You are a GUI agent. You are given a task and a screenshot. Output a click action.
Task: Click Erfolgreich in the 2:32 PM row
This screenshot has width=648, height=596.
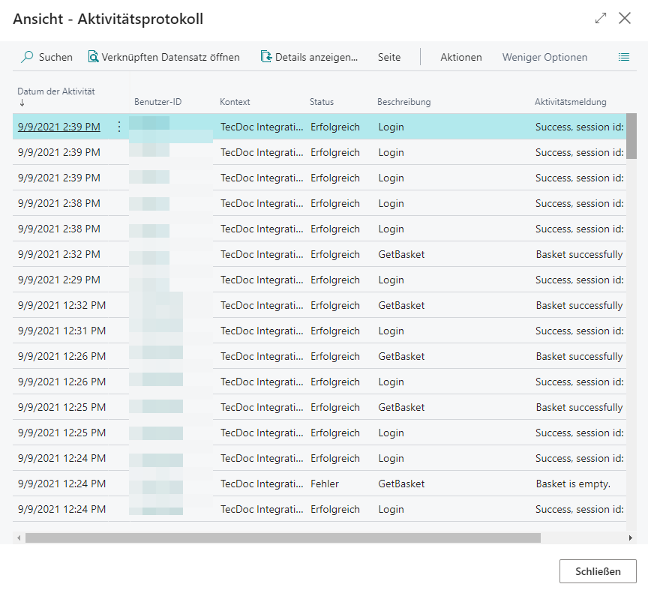[335, 254]
